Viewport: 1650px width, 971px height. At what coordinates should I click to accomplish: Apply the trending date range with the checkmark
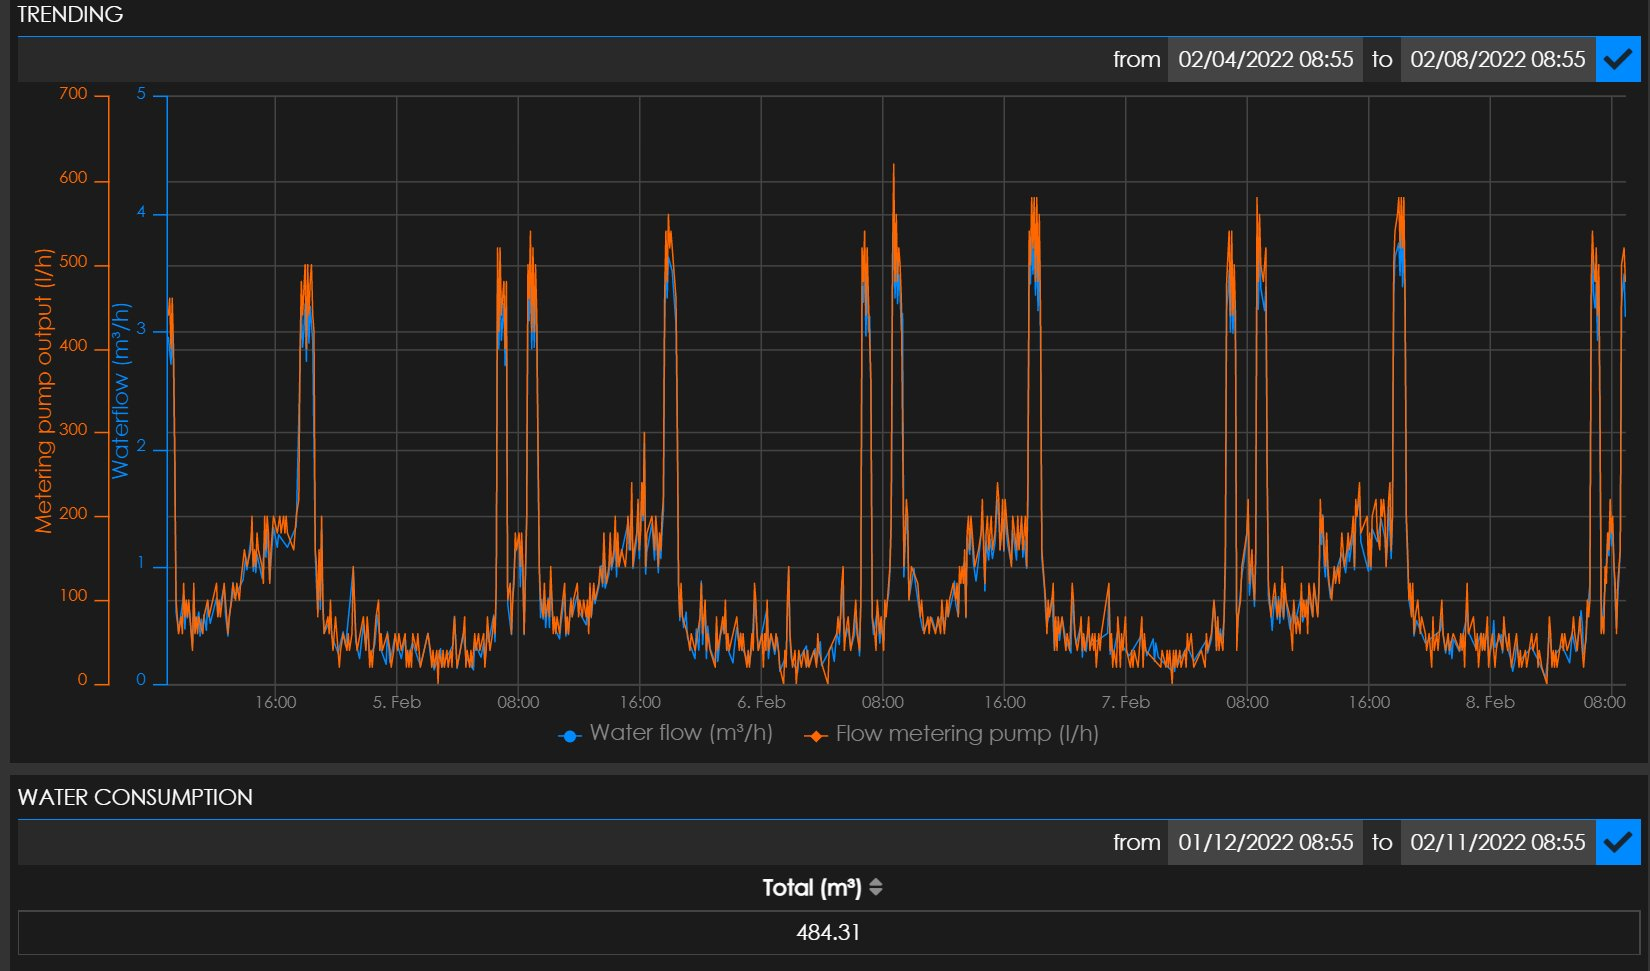pos(1618,59)
